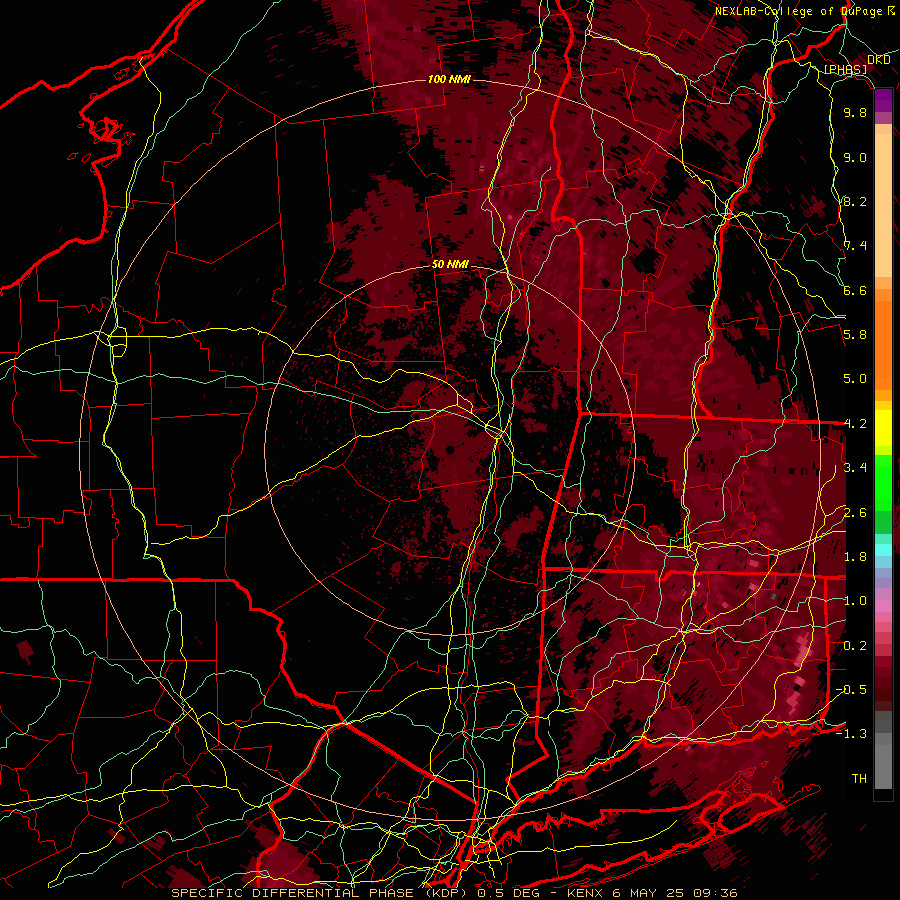
Task: Click the 1.0 value on the color scale
Action: (x=855, y=602)
